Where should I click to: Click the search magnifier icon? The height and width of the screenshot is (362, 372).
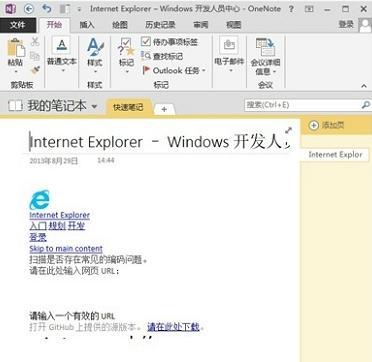(366, 105)
